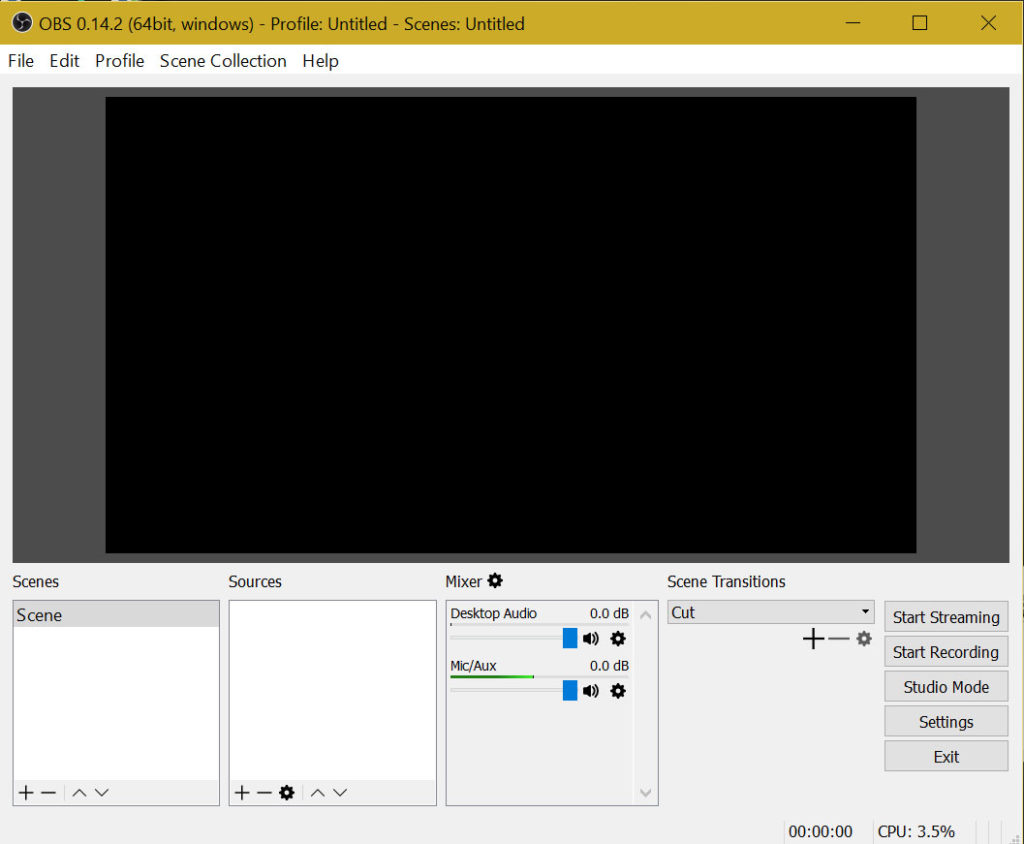The image size is (1024, 844).
Task: Click Start Recording
Action: click(x=946, y=652)
